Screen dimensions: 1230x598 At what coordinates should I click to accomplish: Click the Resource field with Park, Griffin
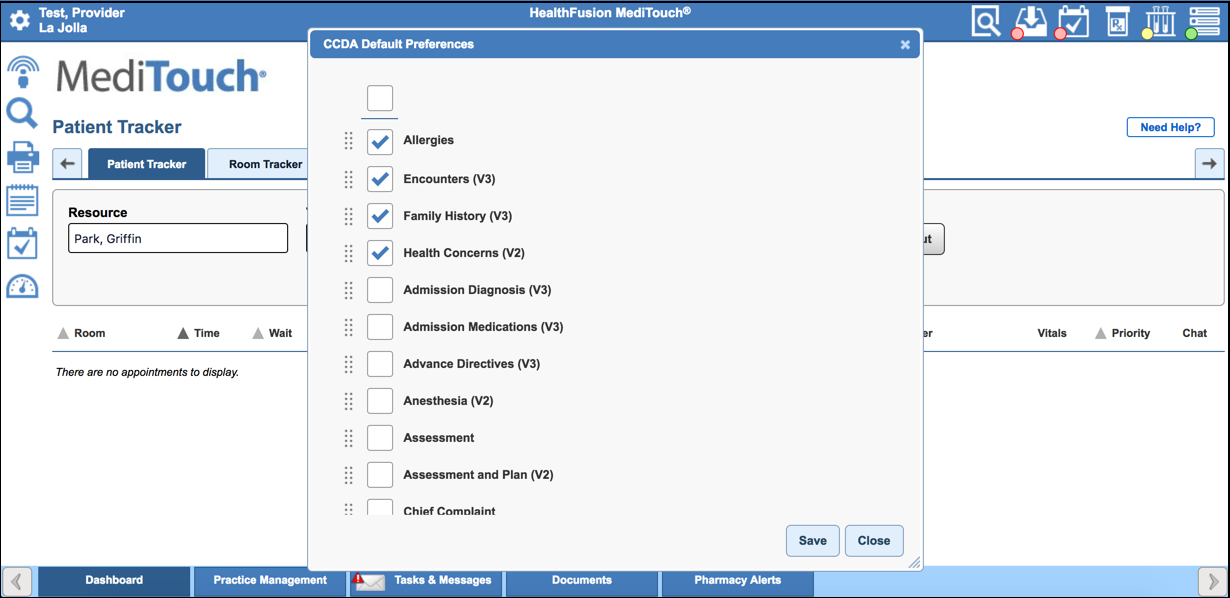pyautogui.click(x=178, y=239)
